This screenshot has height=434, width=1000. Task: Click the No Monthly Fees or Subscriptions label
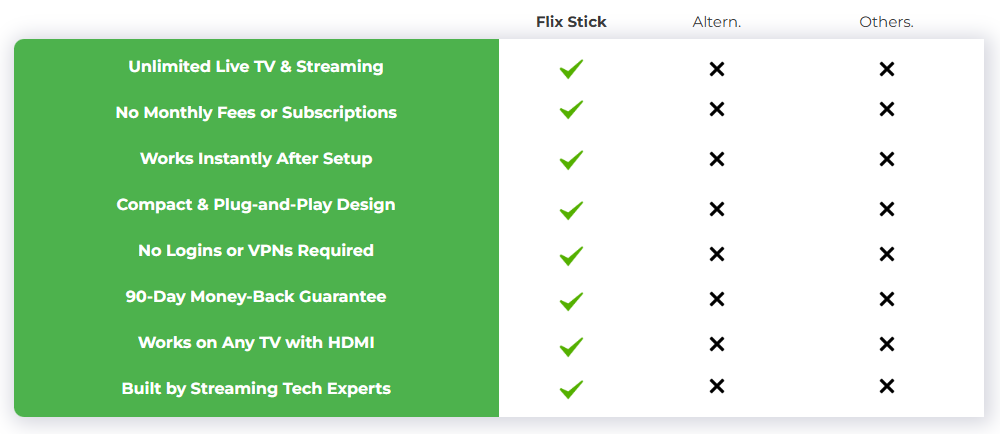[256, 113]
